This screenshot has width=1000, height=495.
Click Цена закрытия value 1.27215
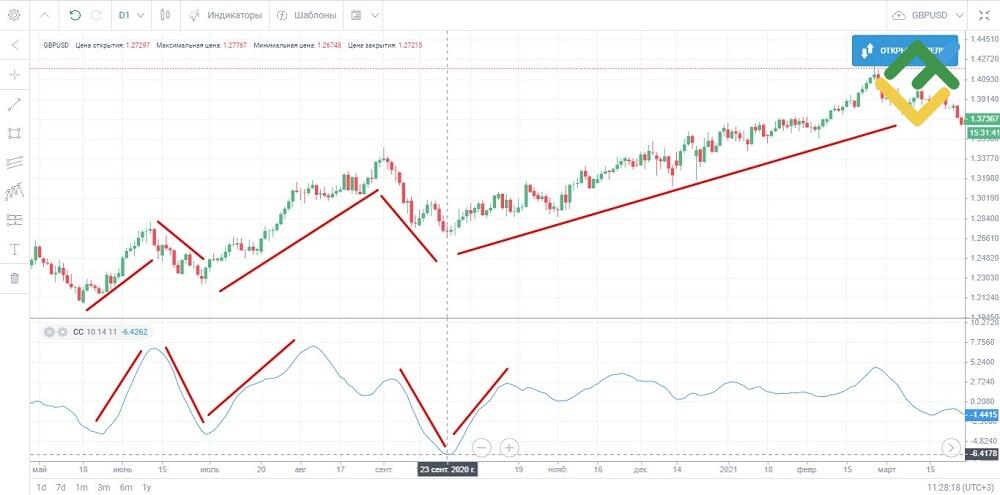tap(408, 45)
